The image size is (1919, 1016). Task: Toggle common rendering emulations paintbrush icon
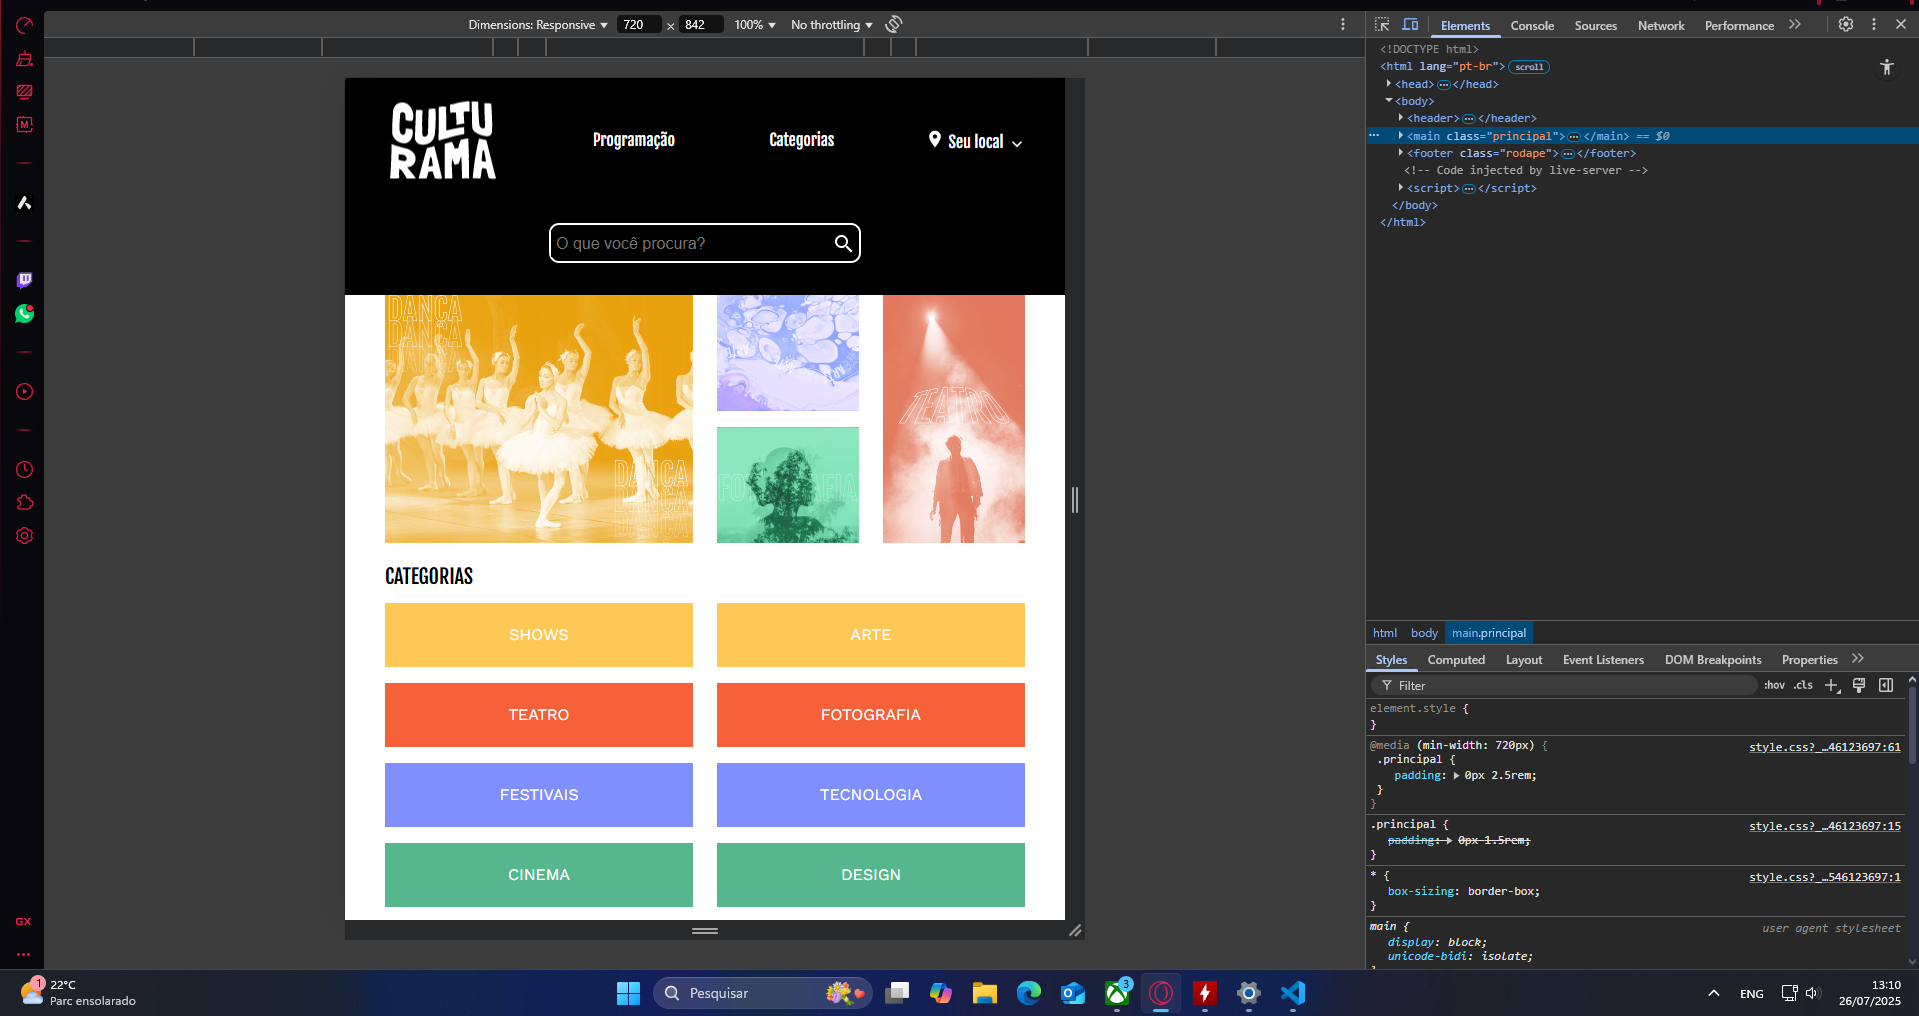[1859, 685]
